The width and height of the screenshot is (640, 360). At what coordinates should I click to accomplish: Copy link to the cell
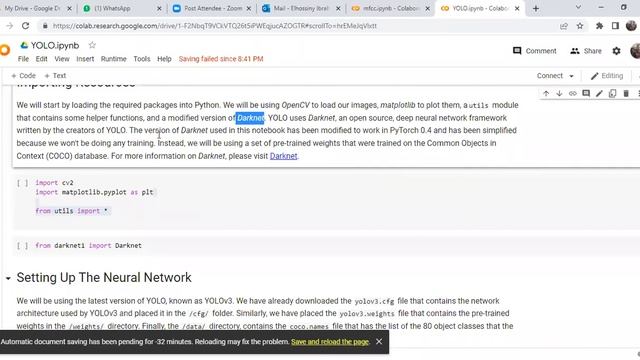[x=573, y=93]
